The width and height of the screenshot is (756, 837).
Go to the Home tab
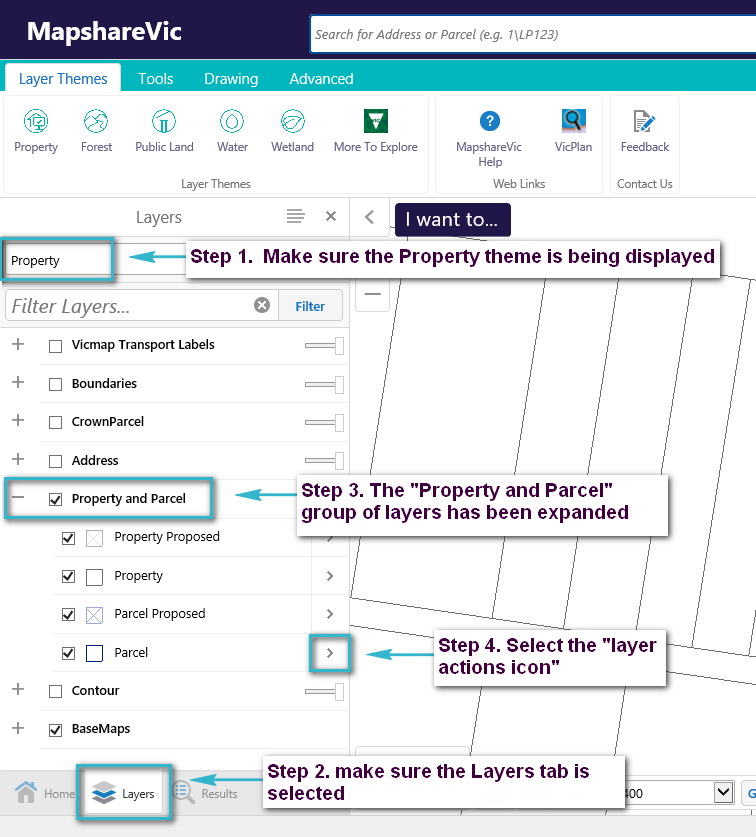[x=45, y=793]
